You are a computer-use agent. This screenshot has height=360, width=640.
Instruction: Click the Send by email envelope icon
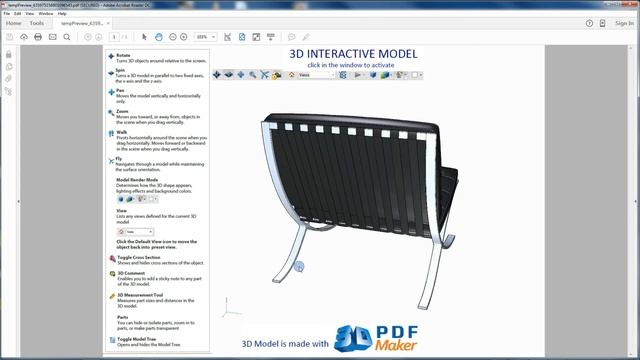pos(53,37)
